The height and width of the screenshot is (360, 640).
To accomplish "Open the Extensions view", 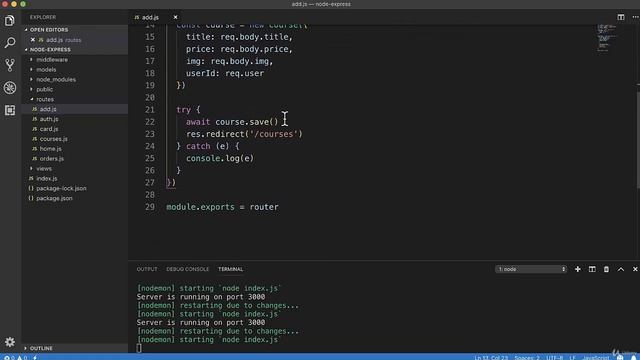I will pos(10,110).
